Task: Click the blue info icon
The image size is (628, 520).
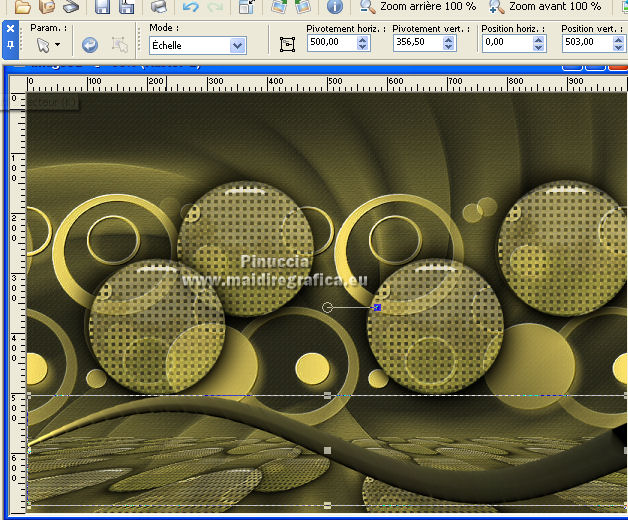Action: [x=335, y=6]
